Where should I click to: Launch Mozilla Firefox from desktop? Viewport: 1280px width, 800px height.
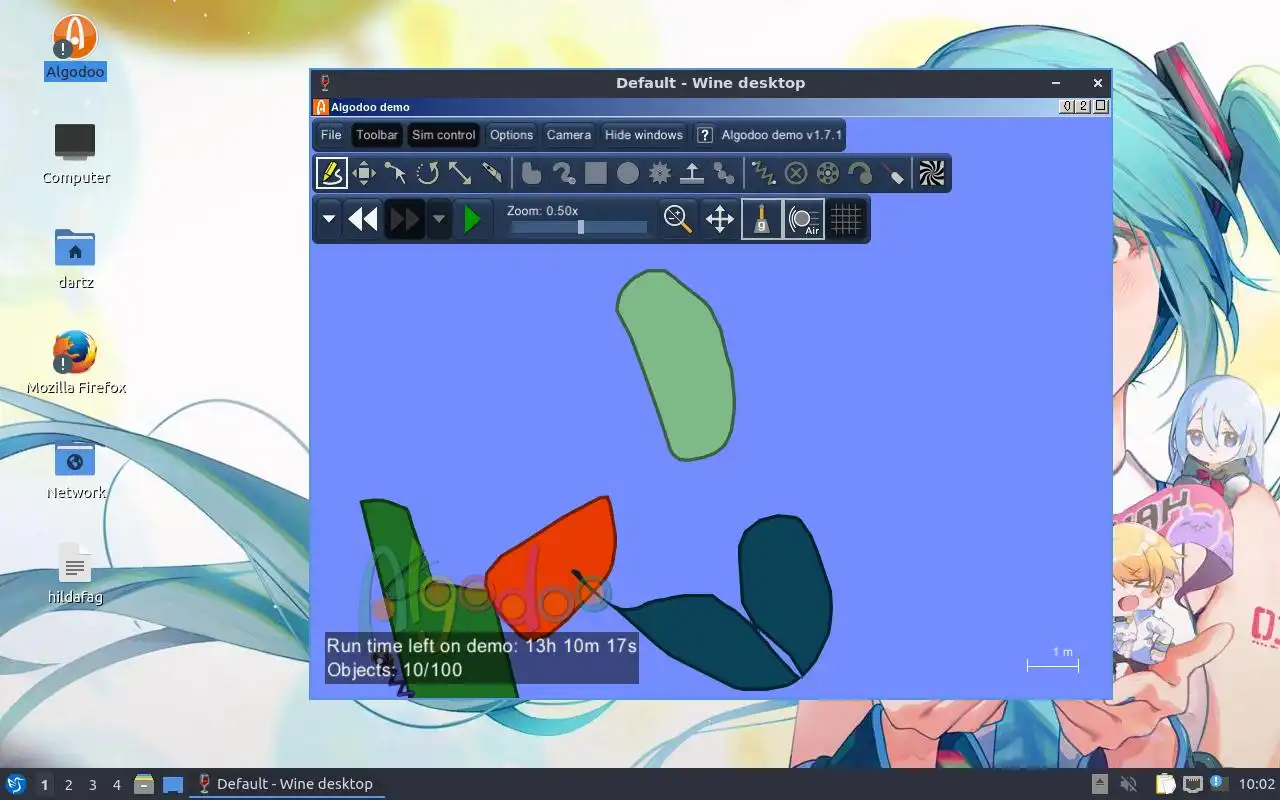tap(76, 363)
